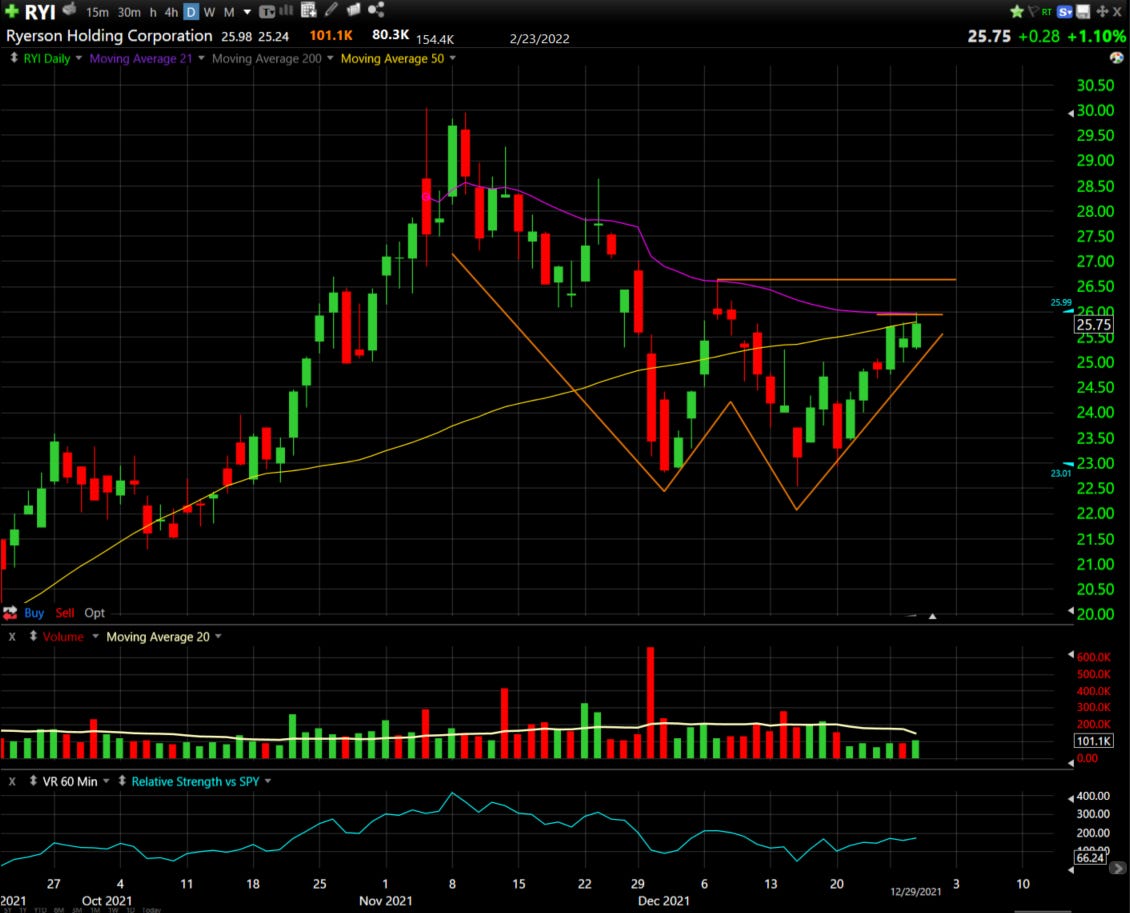Open the VR 60 Min dropdown
The image size is (1130, 913).
tap(107, 781)
